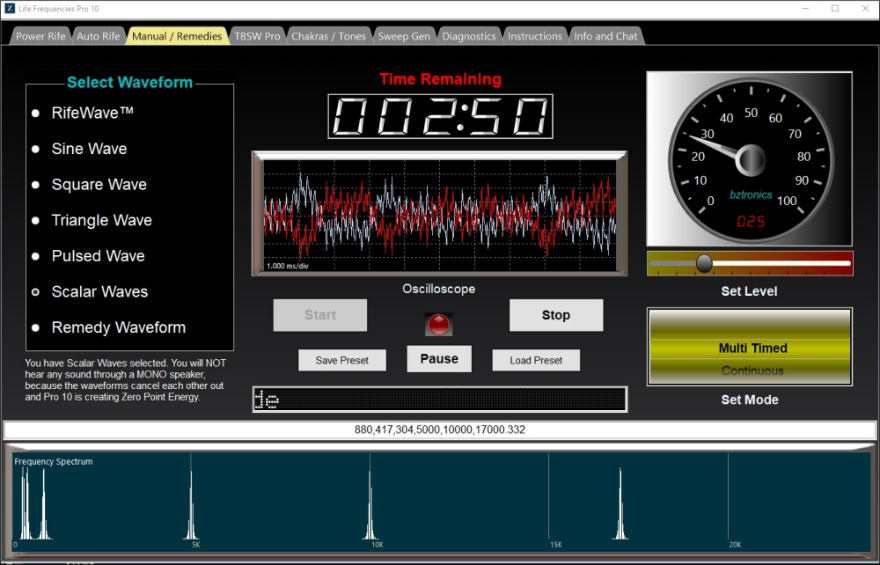Viewport: 880px width, 565px height.
Task: Click the red indicator light
Action: (x=438, y=323)
